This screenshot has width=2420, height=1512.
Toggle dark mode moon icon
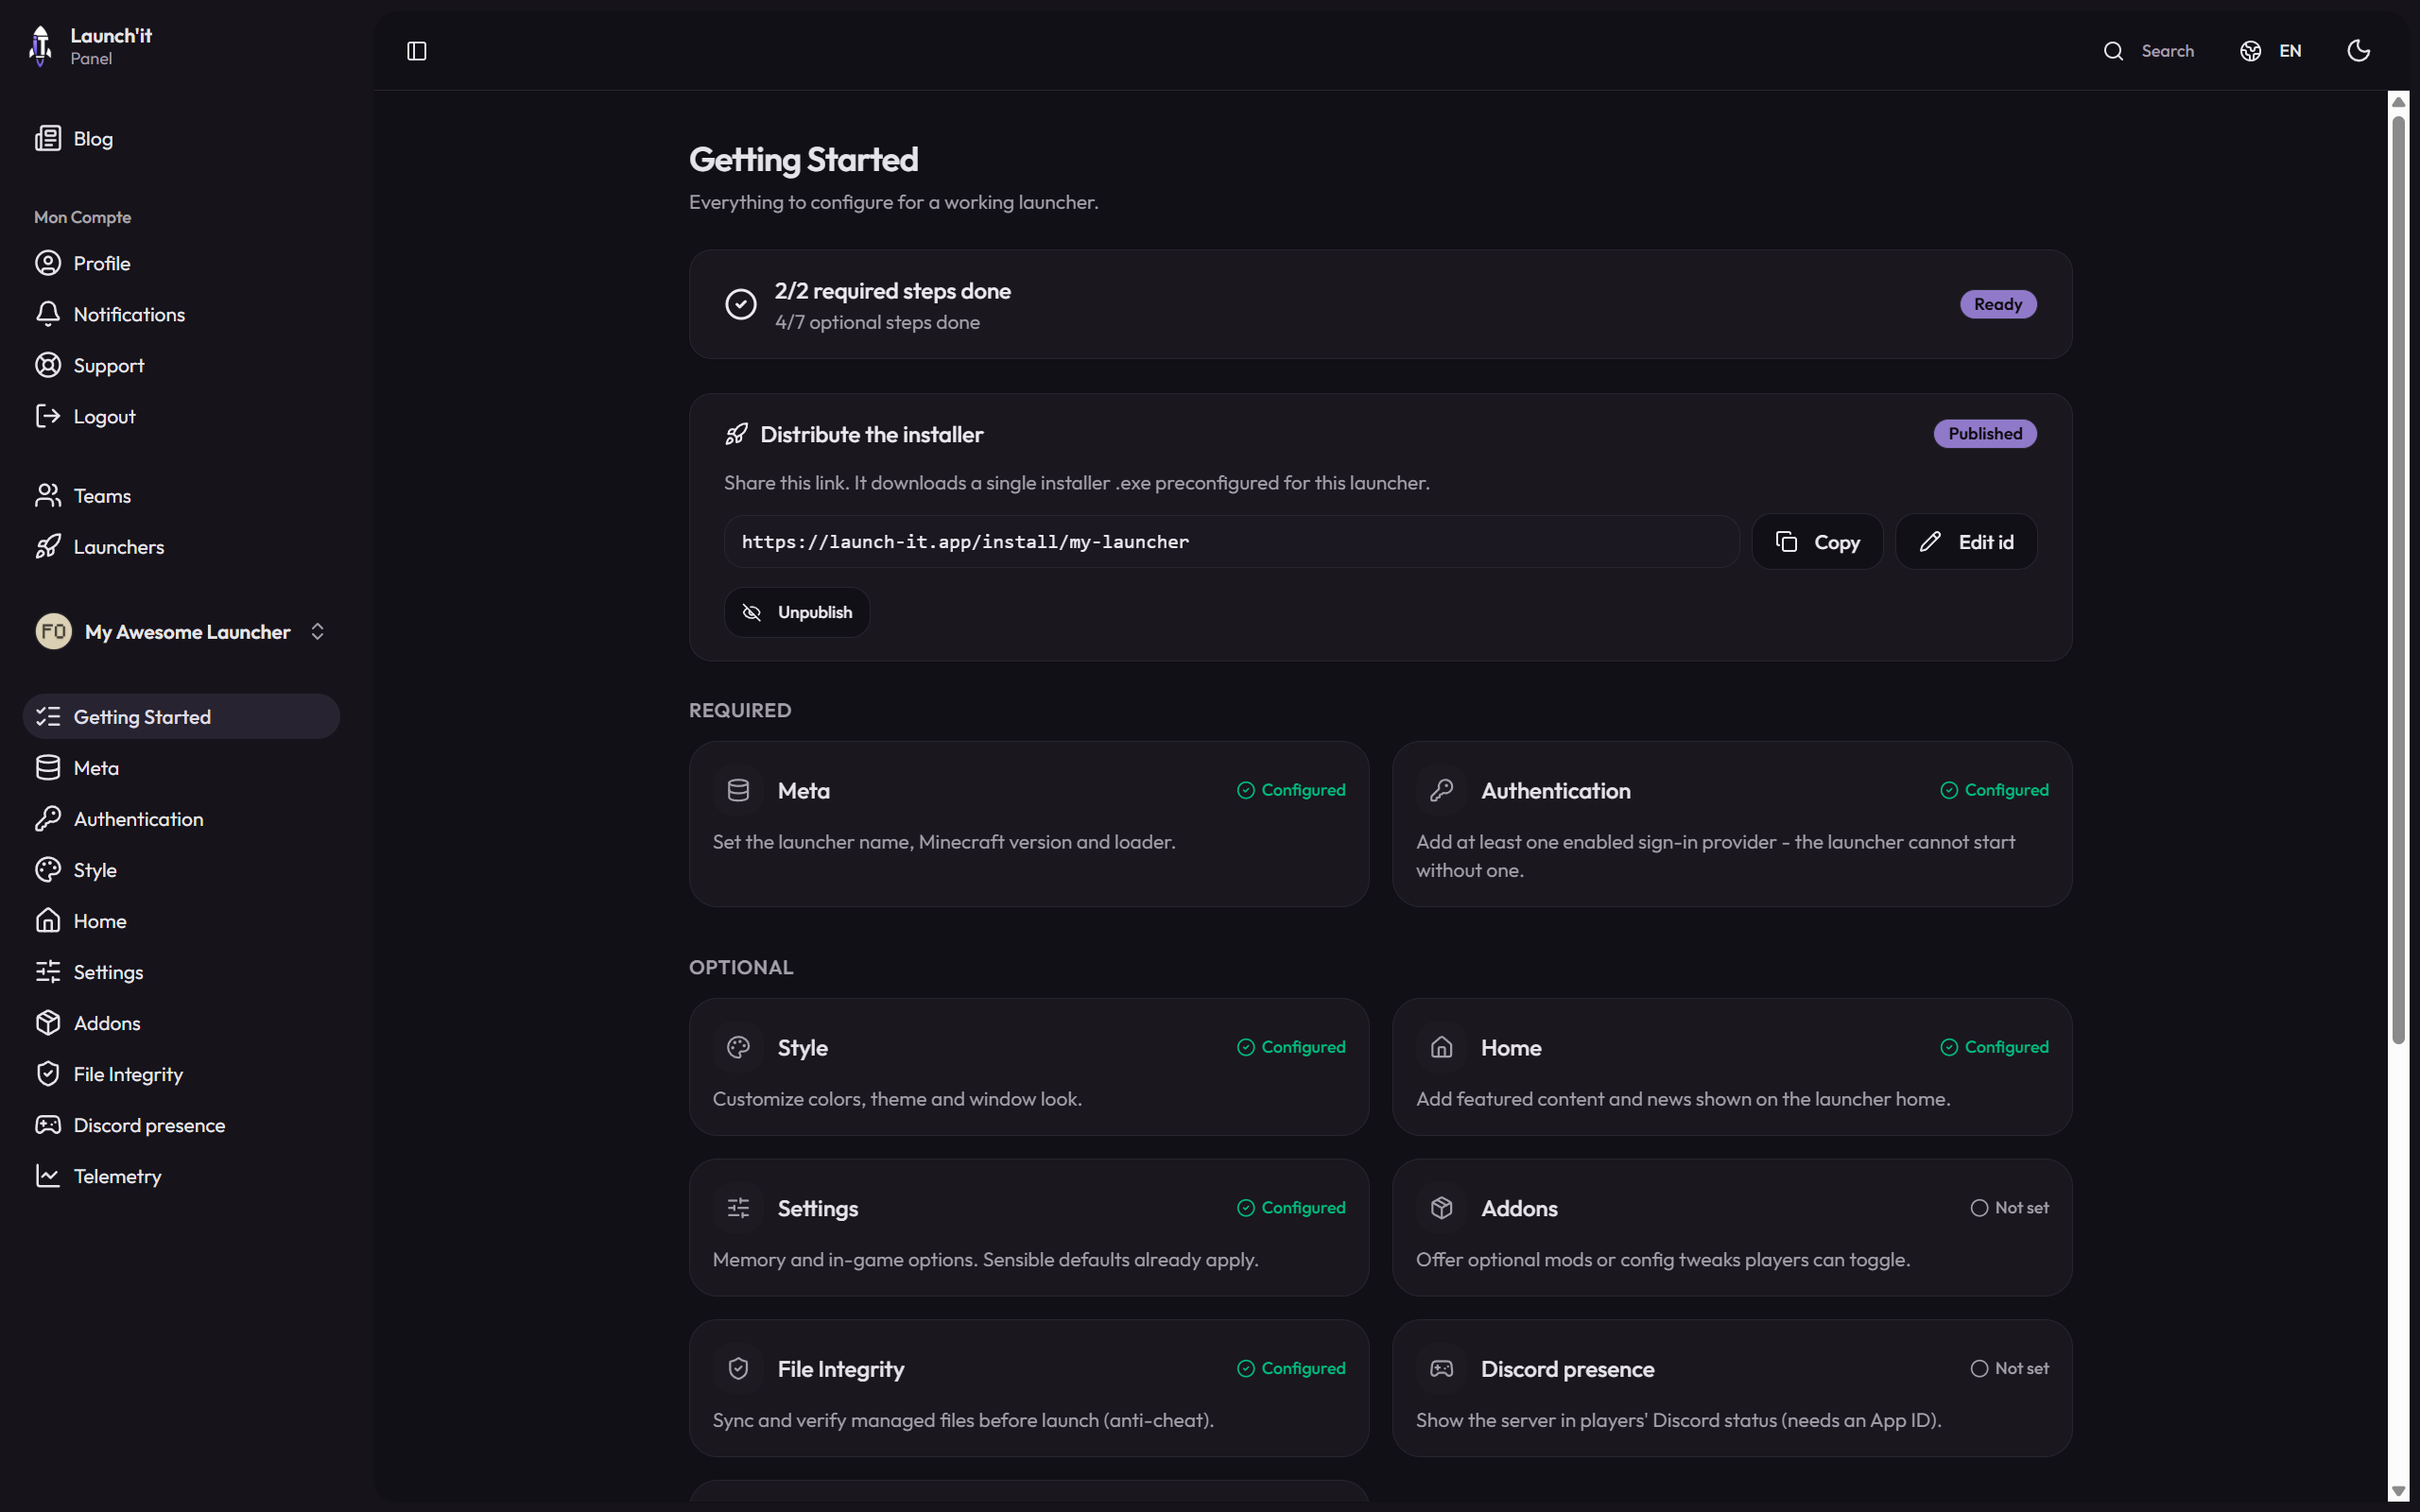click(2359, 51)
